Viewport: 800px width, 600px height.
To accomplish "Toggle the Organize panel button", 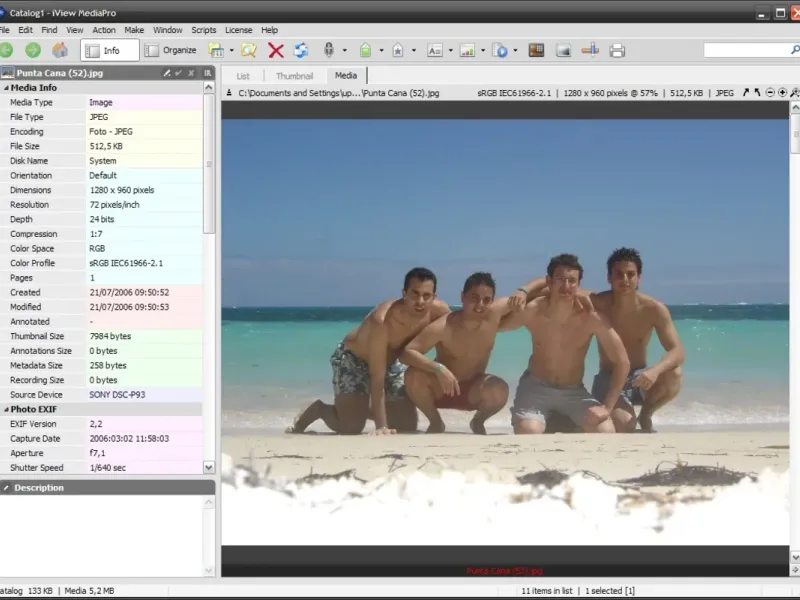I will click(171, 50).
